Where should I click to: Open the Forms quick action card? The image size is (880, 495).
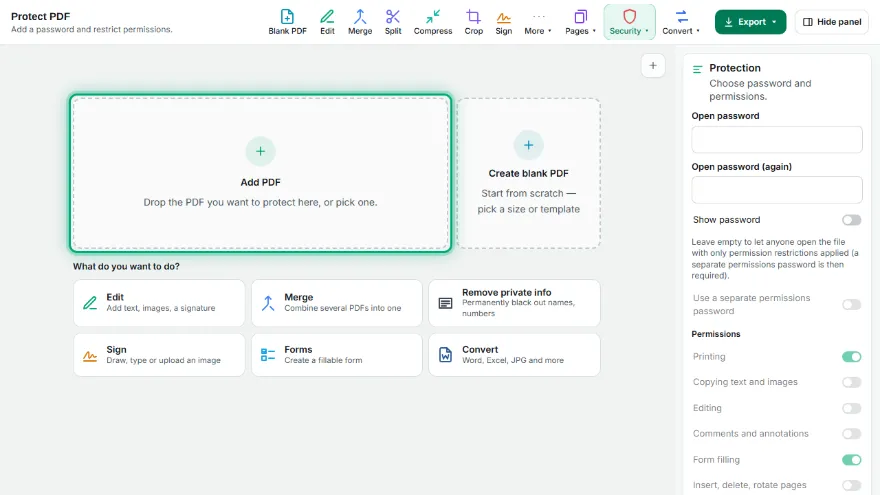point(337,355)
